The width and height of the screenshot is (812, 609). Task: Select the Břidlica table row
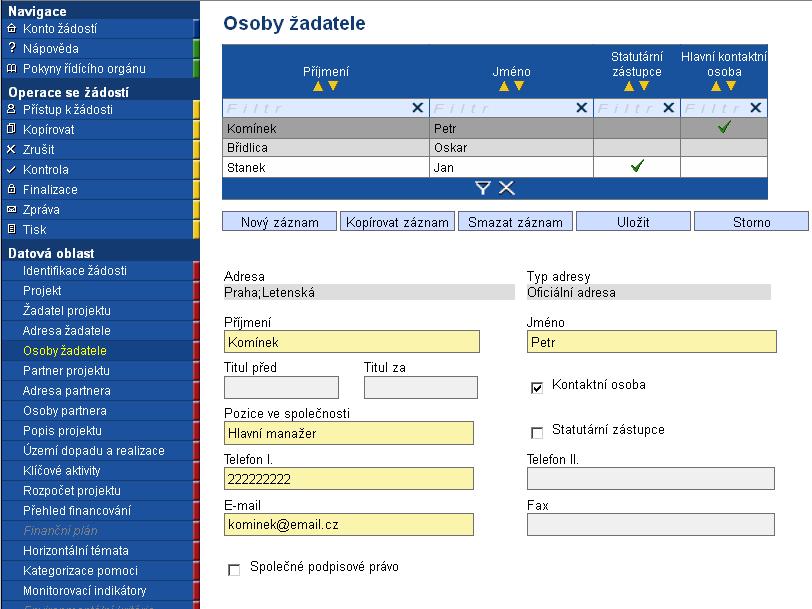(495, 148)
